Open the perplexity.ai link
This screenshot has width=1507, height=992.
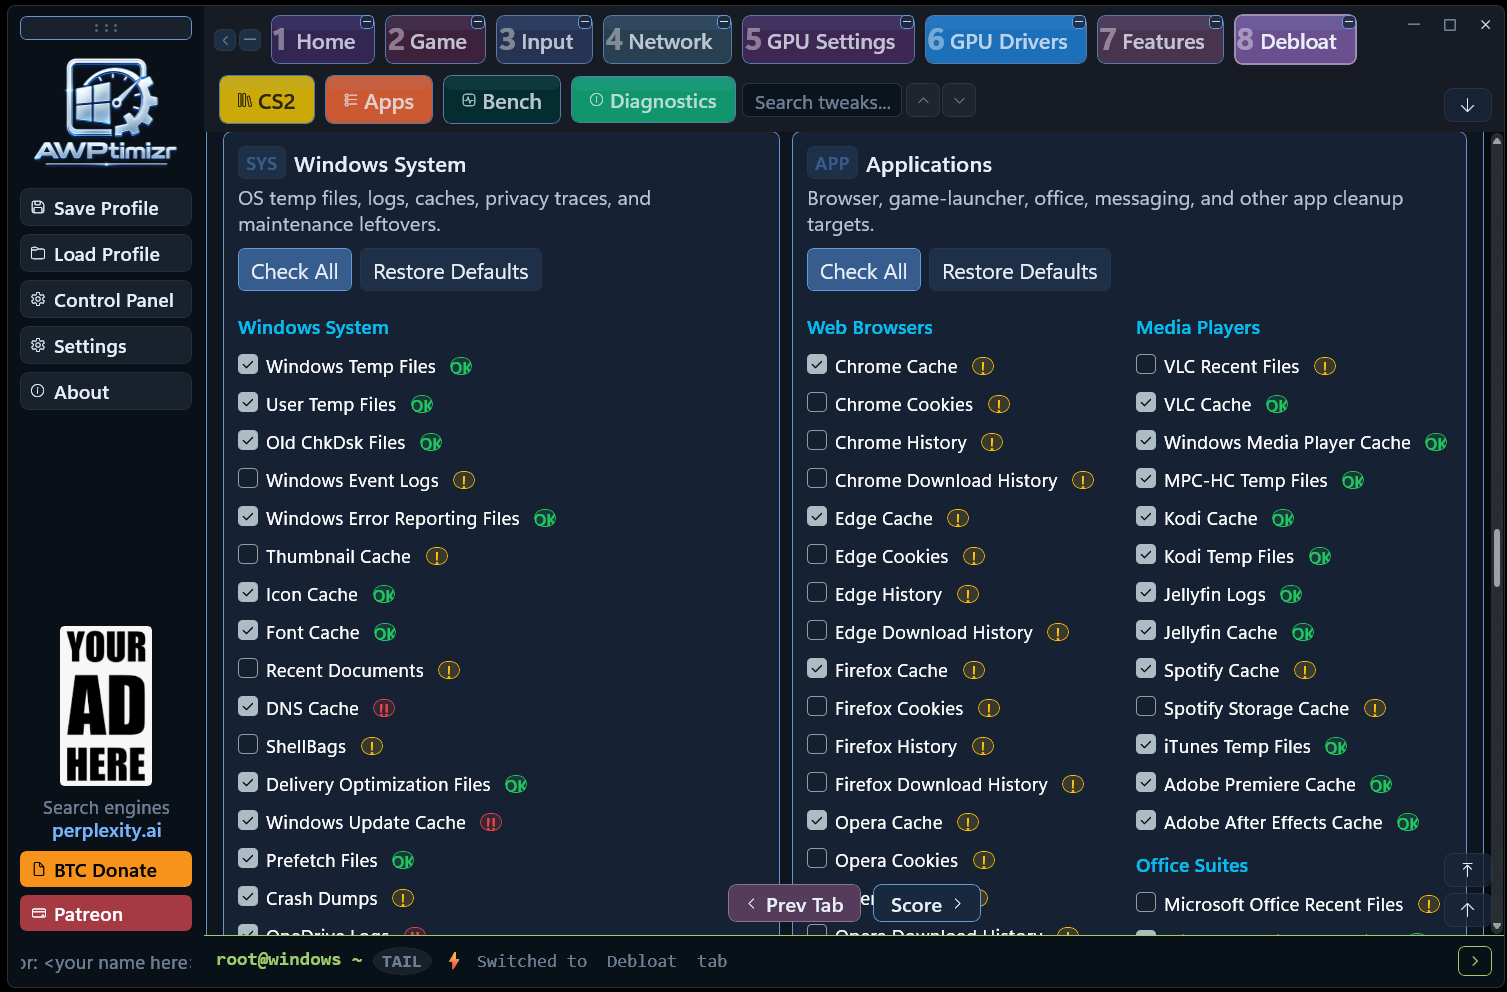point(107,831)
